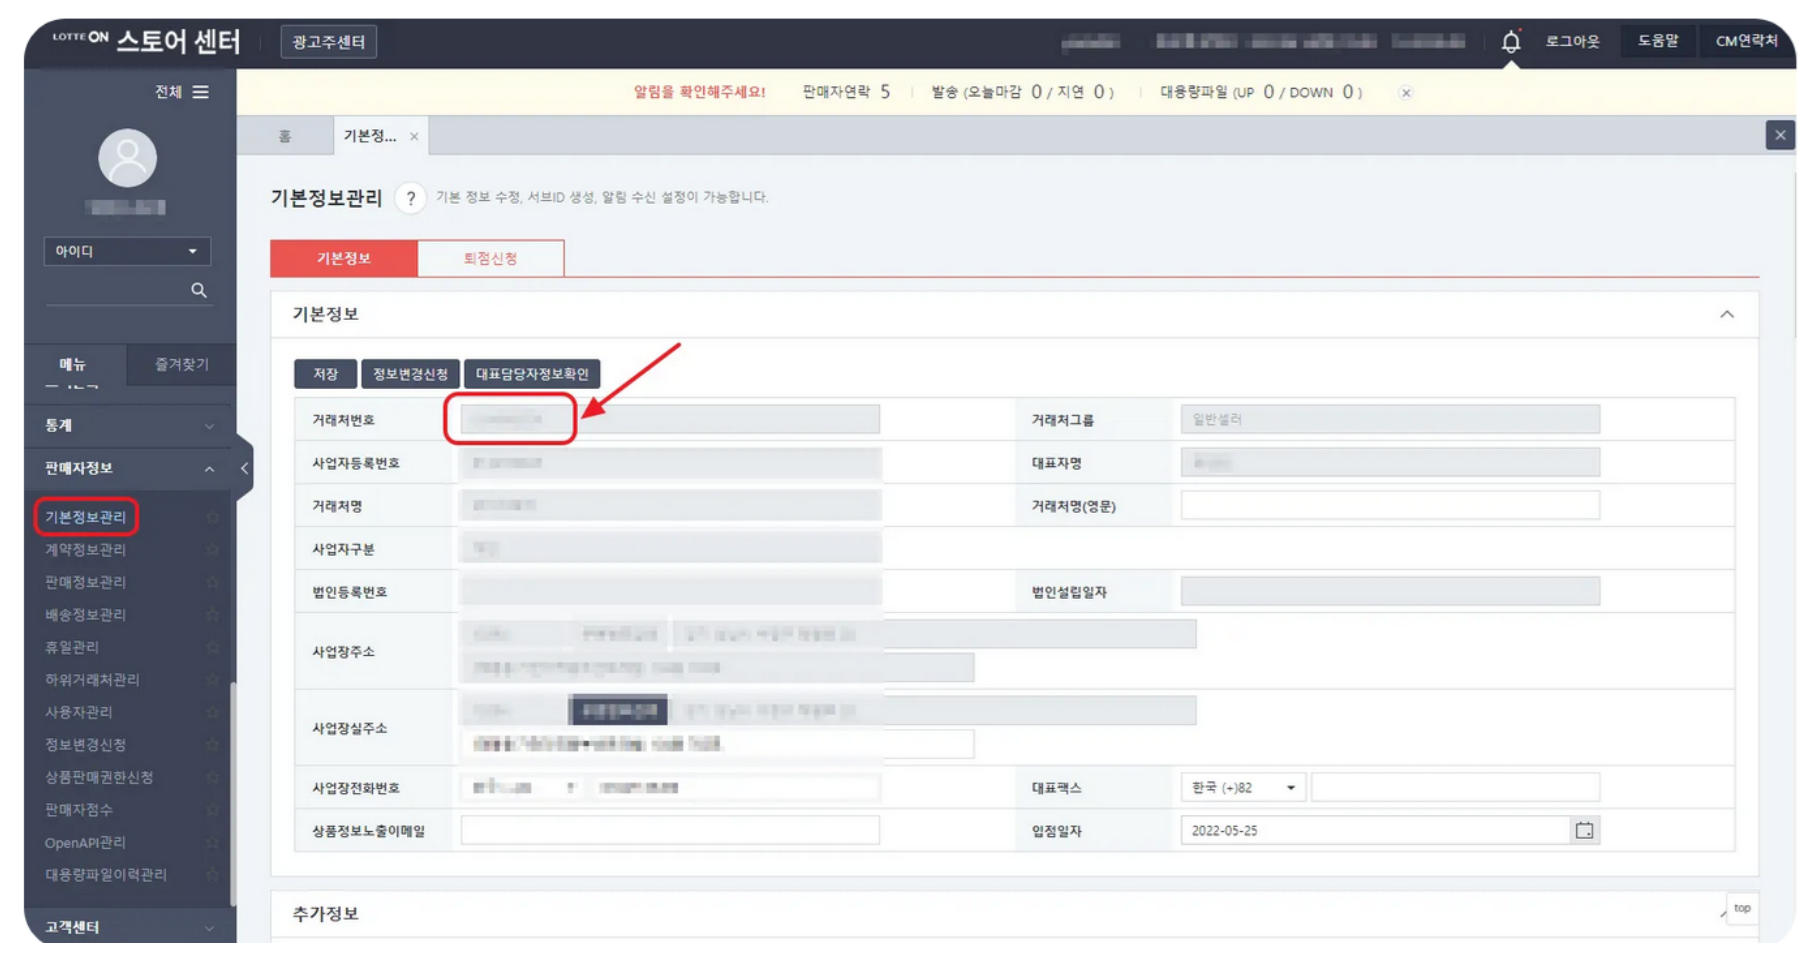Screen dimensions: 1820x962
Task: Switch to the 퇴점신청 tab
Action: tap(490, 258)
